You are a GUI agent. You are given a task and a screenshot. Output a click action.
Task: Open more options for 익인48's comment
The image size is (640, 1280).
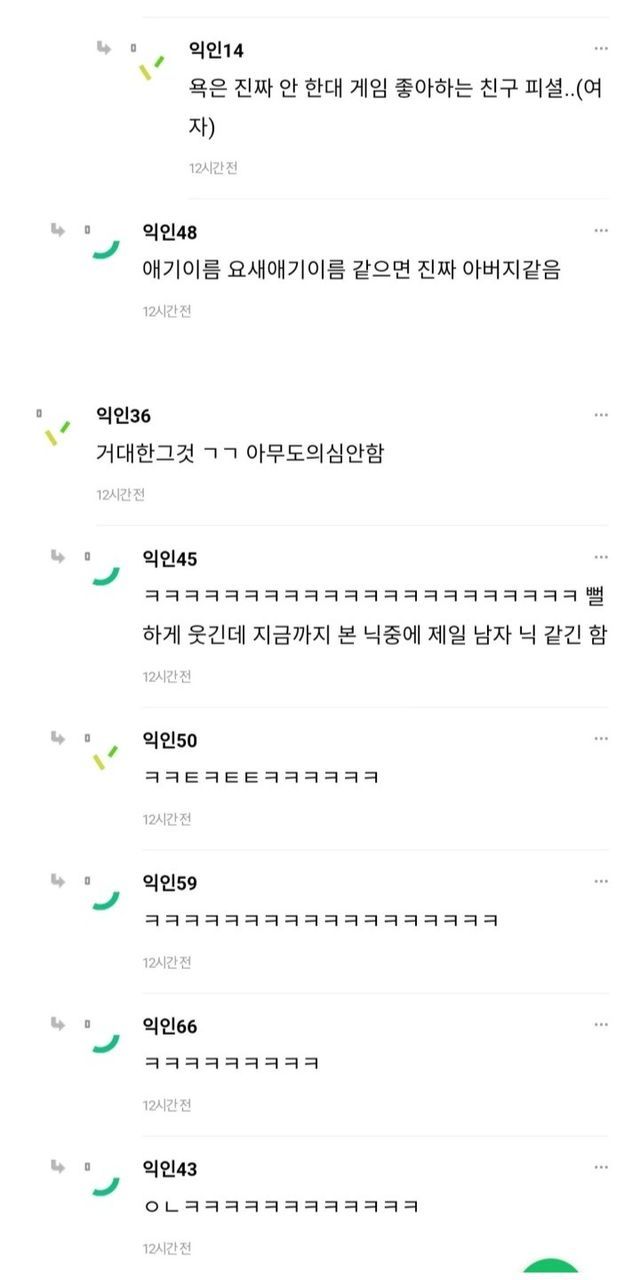click(x=600, y=231)
